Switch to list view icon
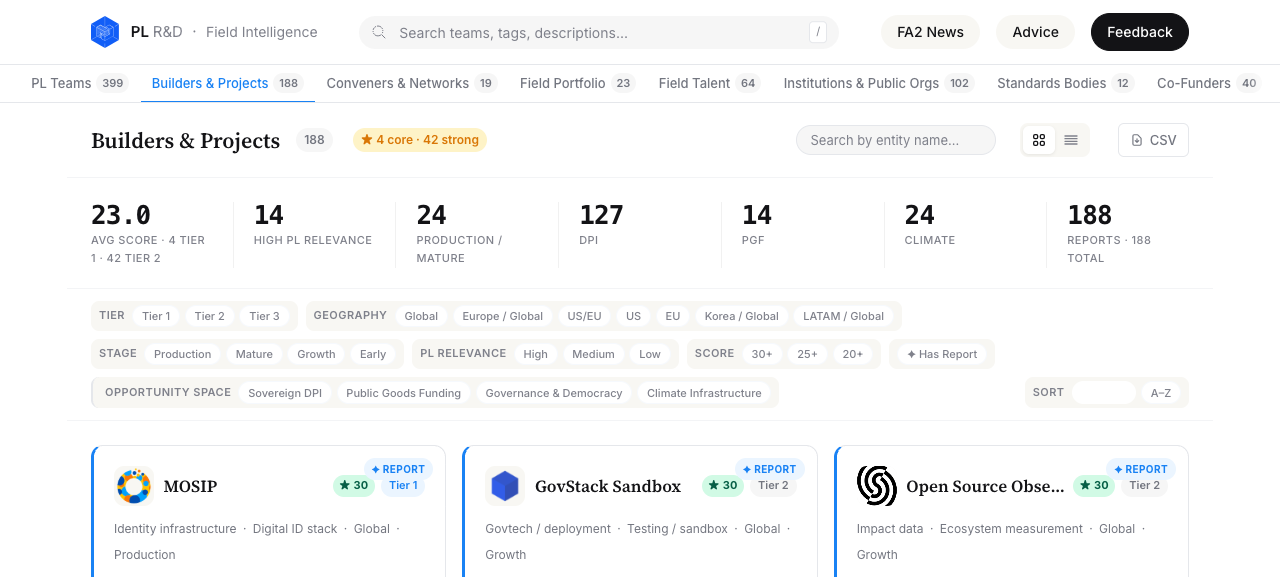Image resolution: width=1280 pixels, height=577 pixels. [1071, 140]
